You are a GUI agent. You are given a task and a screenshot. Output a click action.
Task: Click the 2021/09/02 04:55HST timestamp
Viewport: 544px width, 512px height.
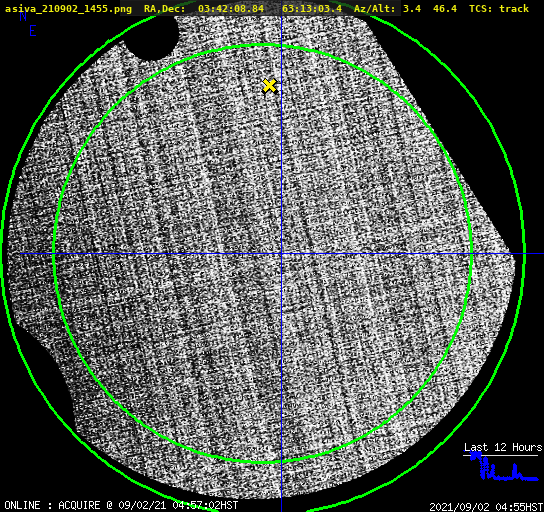[x=486, y=507]
